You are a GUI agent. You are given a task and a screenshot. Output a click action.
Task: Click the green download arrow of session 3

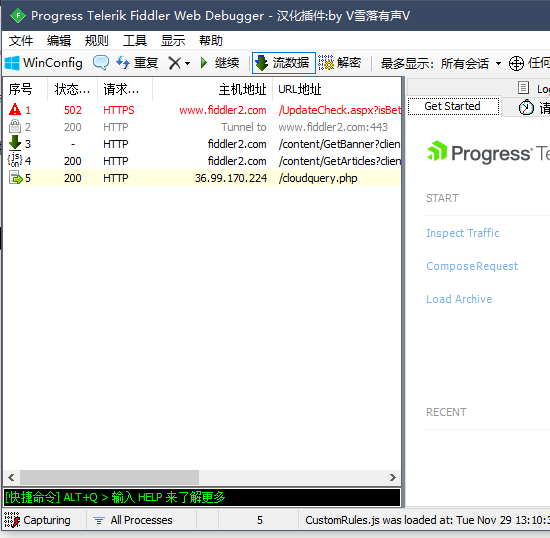[15, 143]
